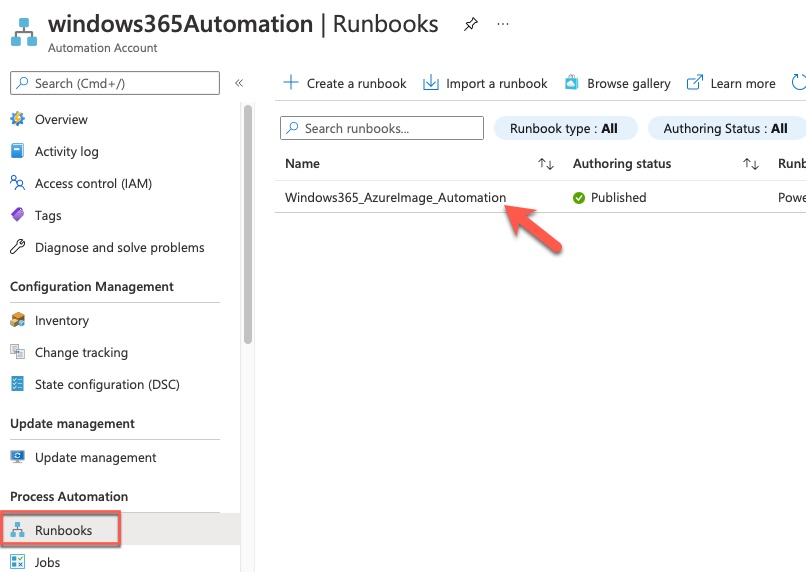Click the Name column header

click(x=302, y=164)
